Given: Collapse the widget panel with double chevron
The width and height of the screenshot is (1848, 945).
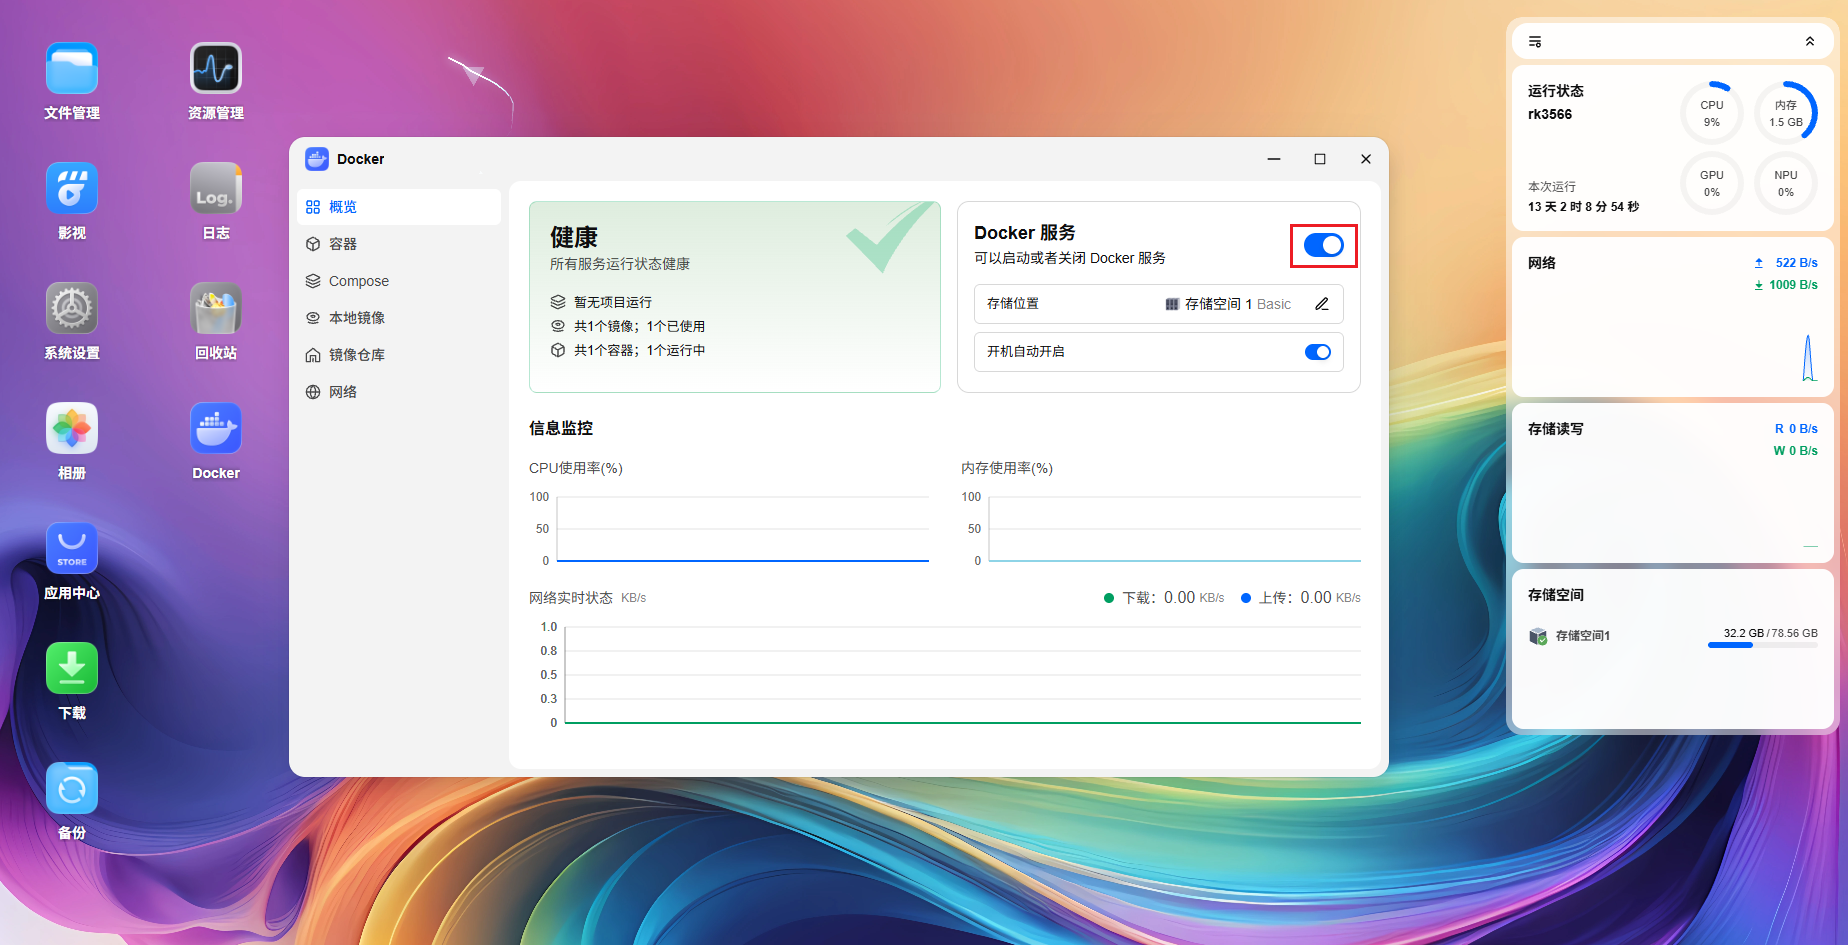Looking at the screenshot, I should point(1810,42).
